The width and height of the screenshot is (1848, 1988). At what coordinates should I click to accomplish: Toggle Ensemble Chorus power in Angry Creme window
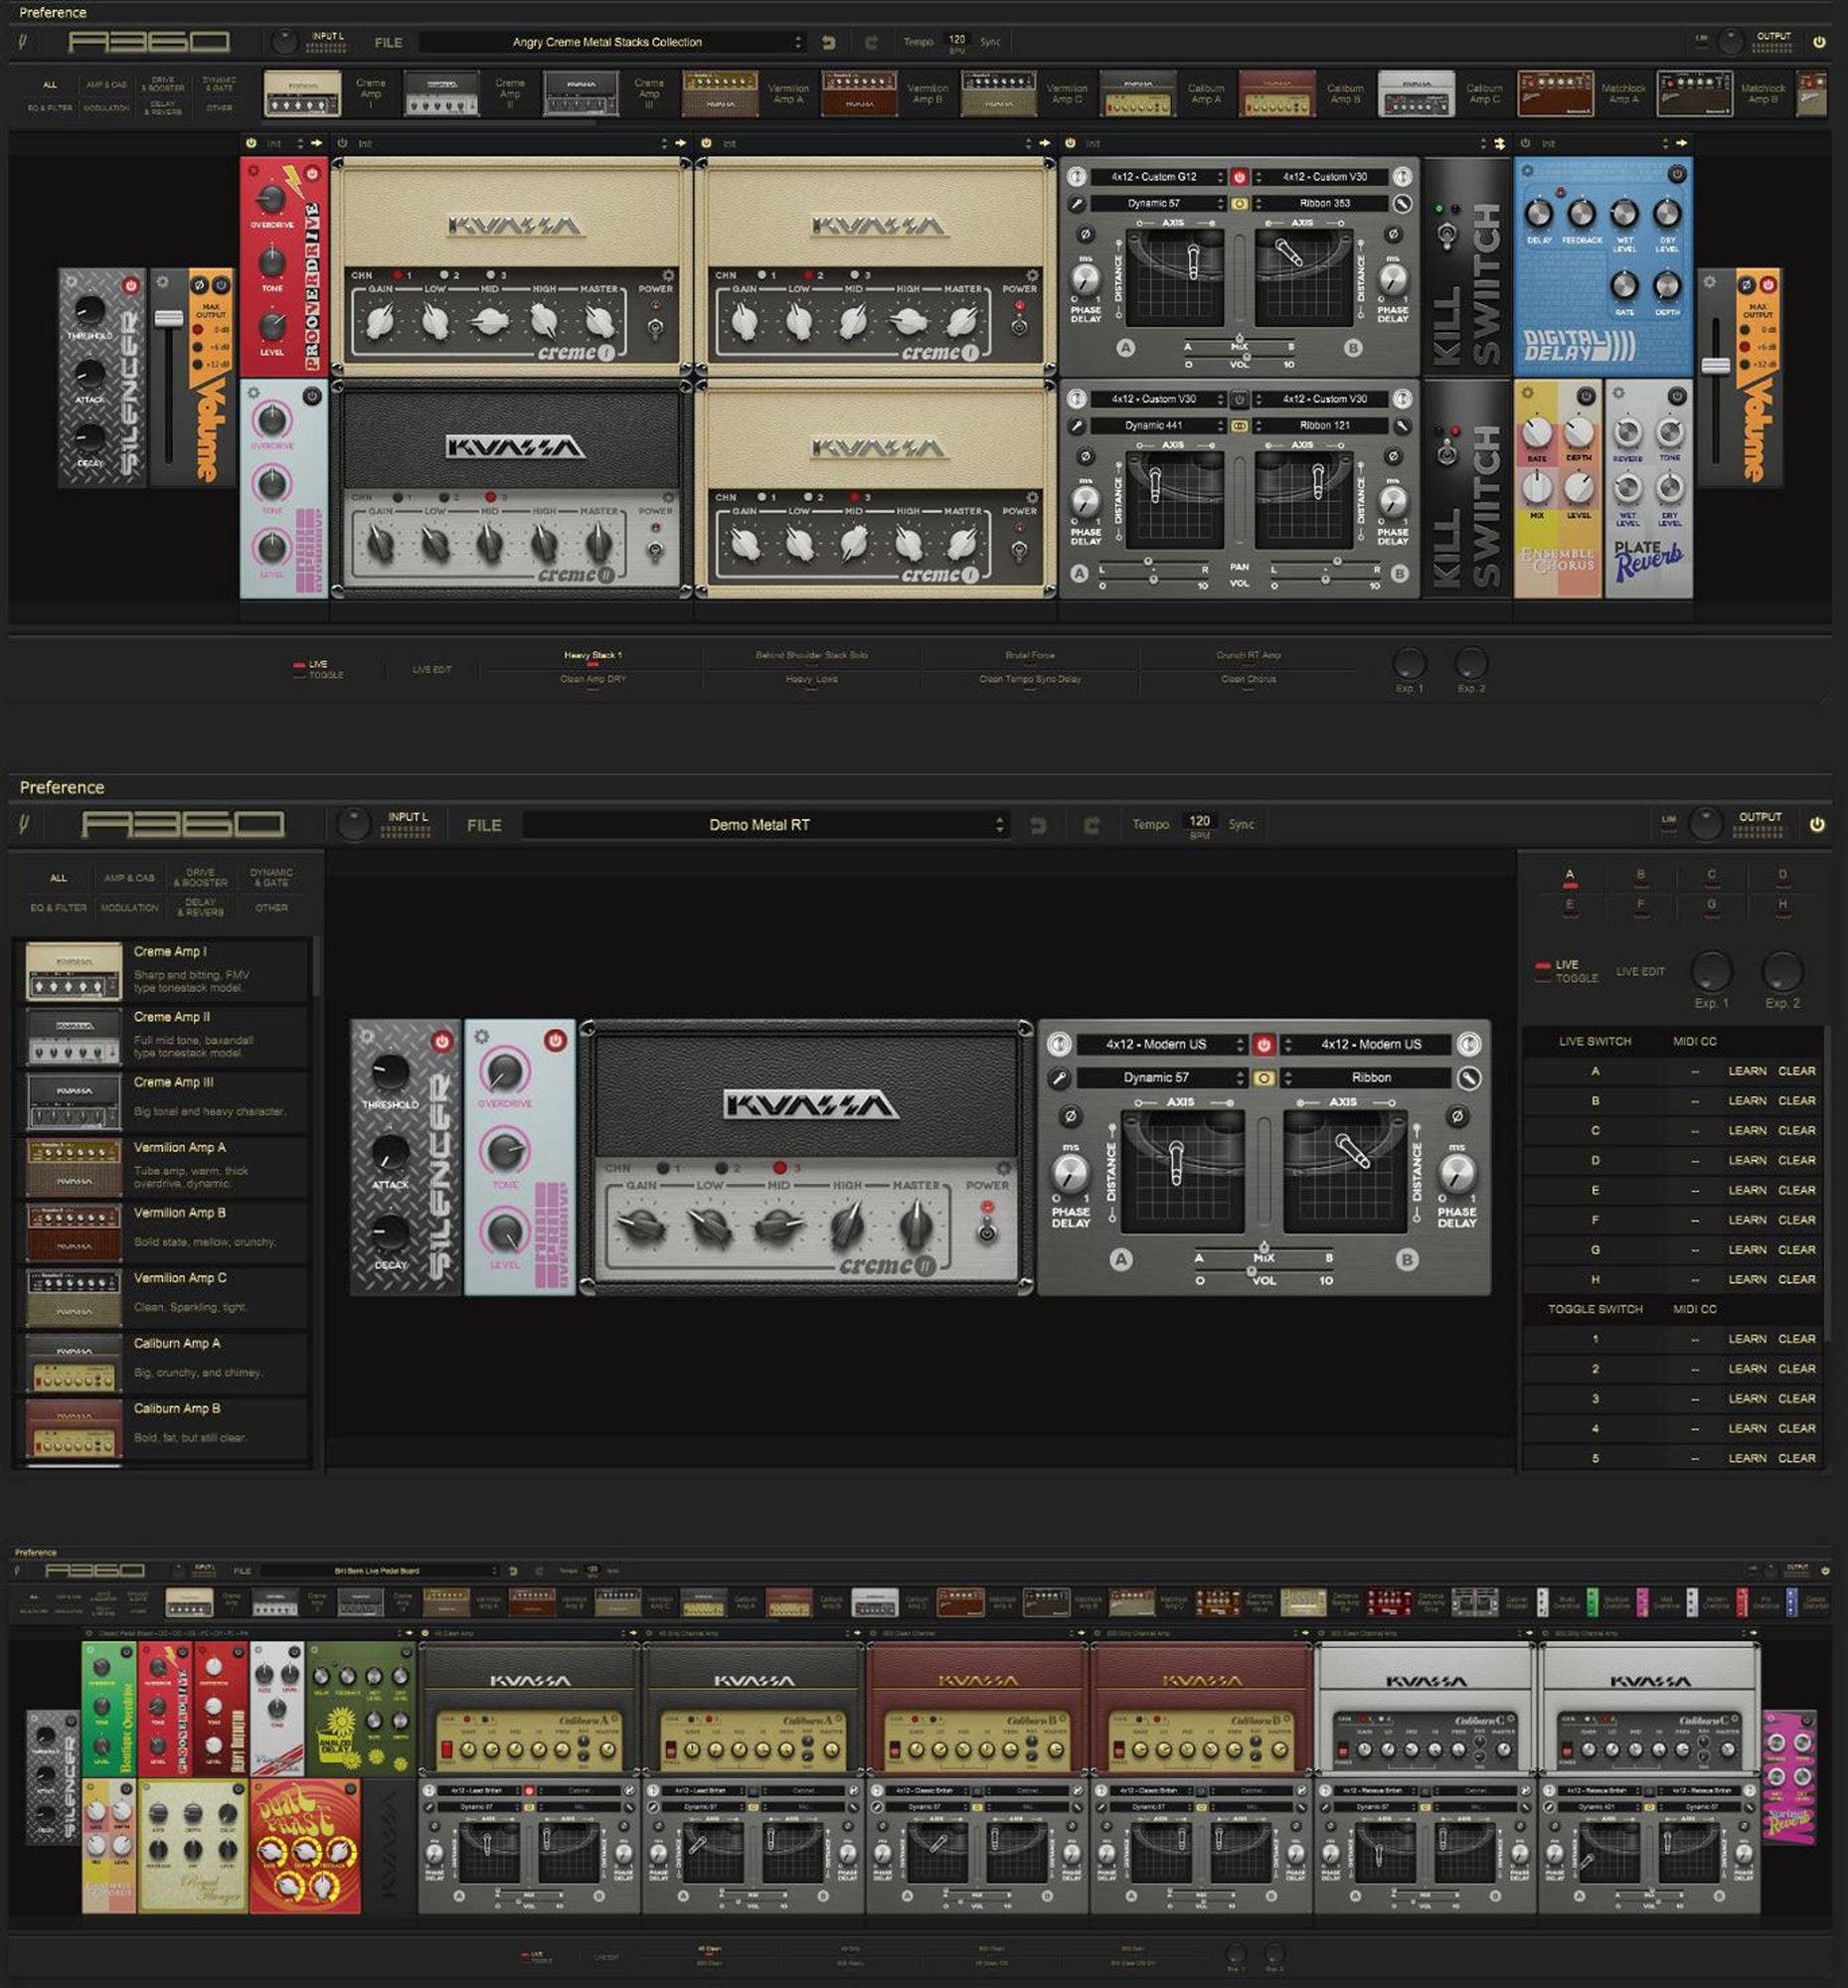pyautogui.click(x=1586, y=396)
